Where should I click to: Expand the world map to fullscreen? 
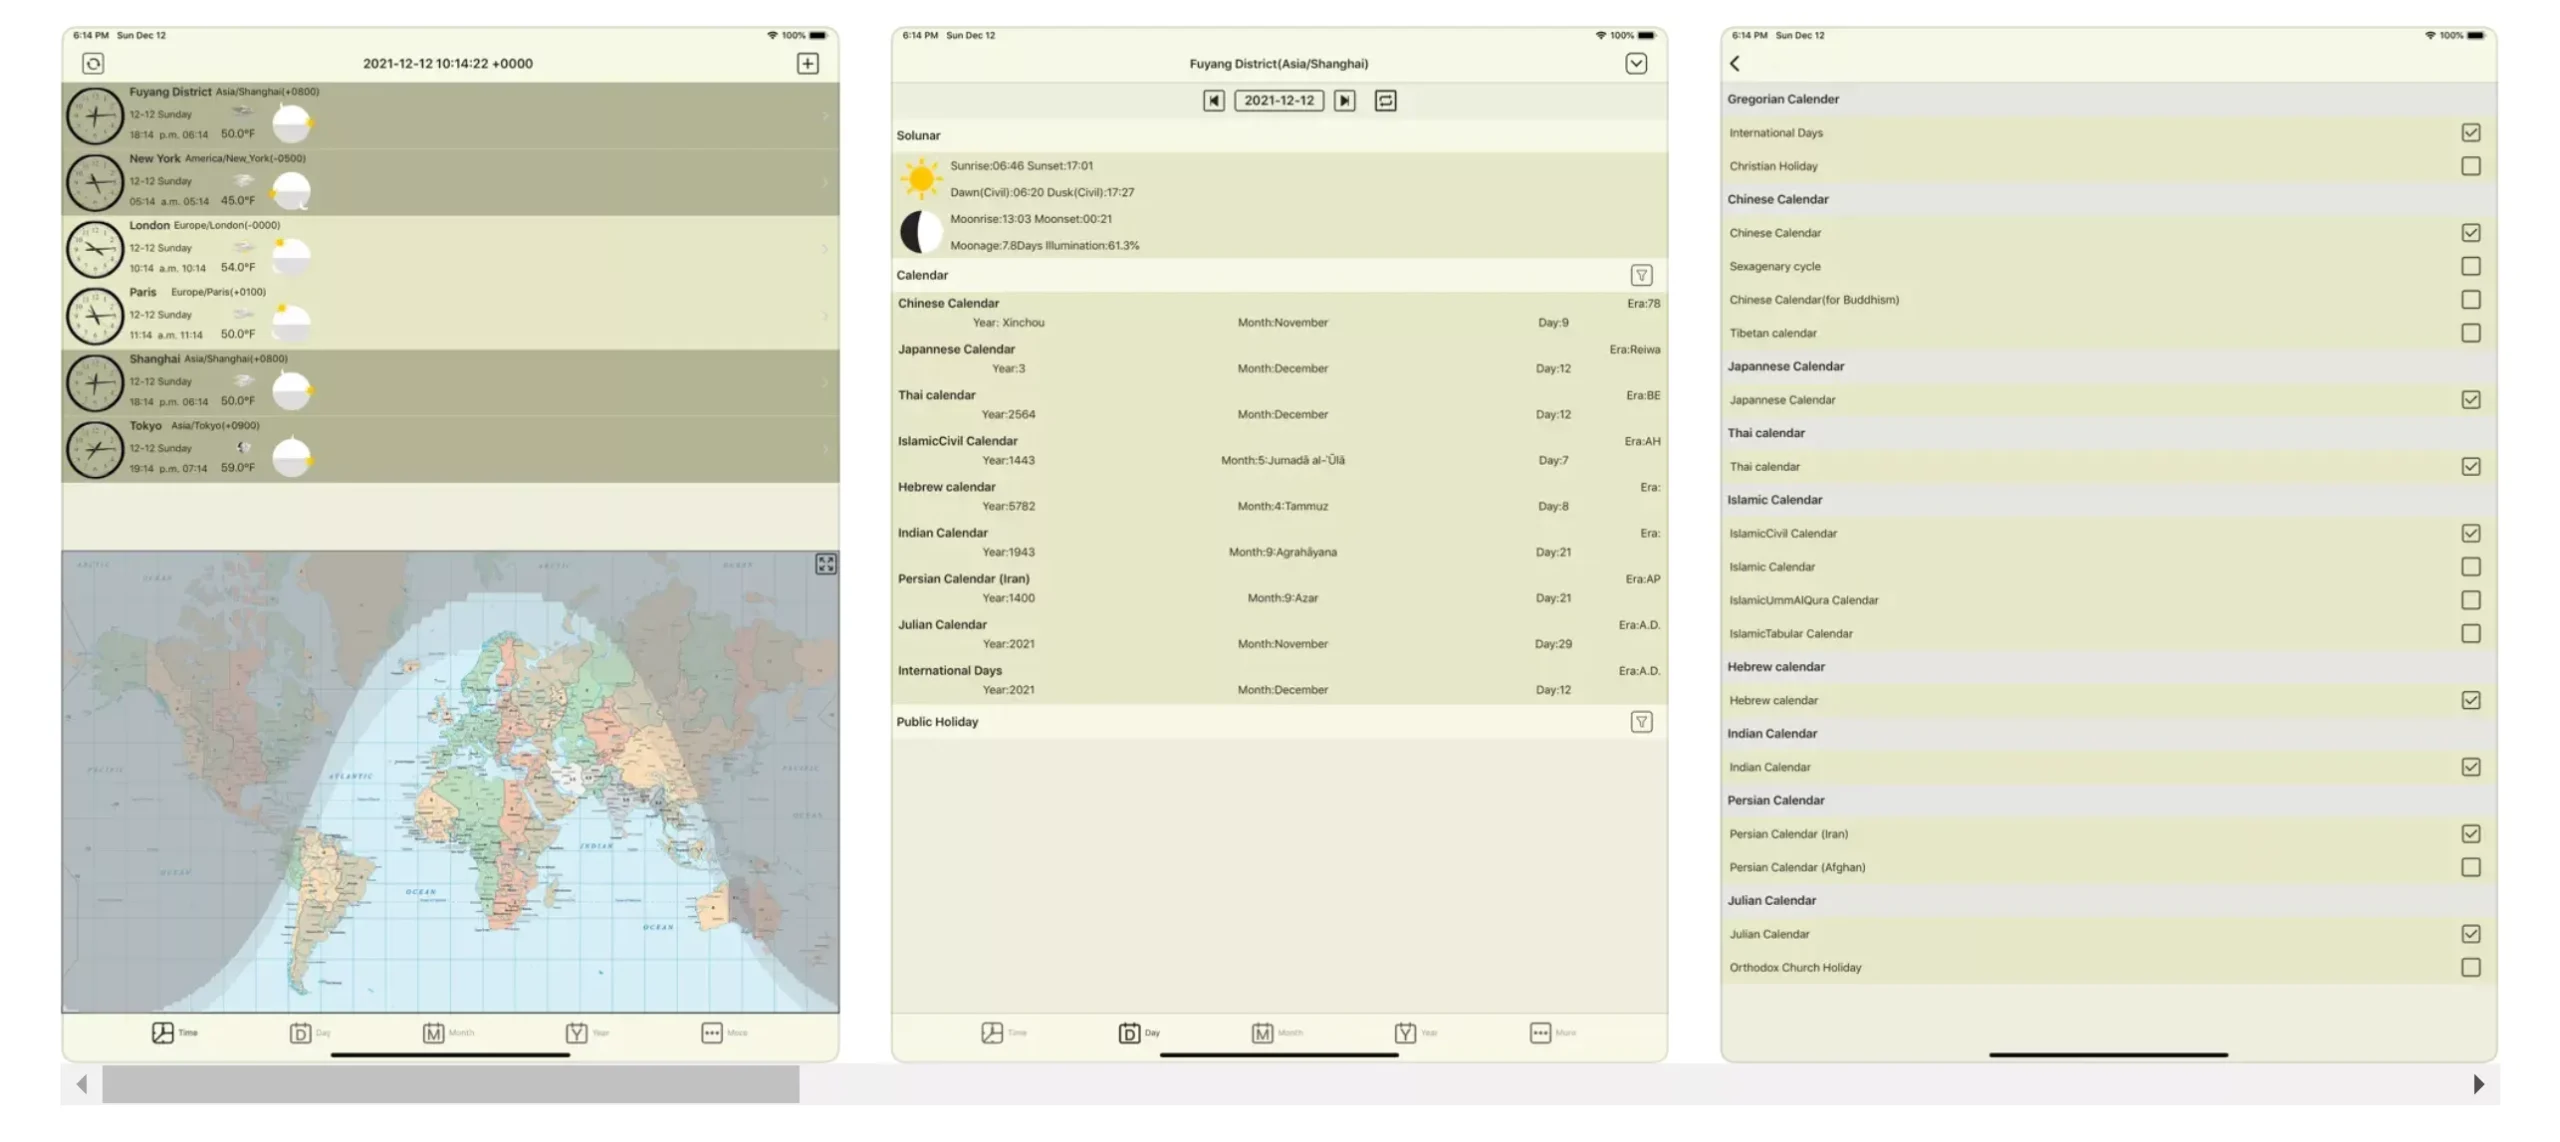825,565
